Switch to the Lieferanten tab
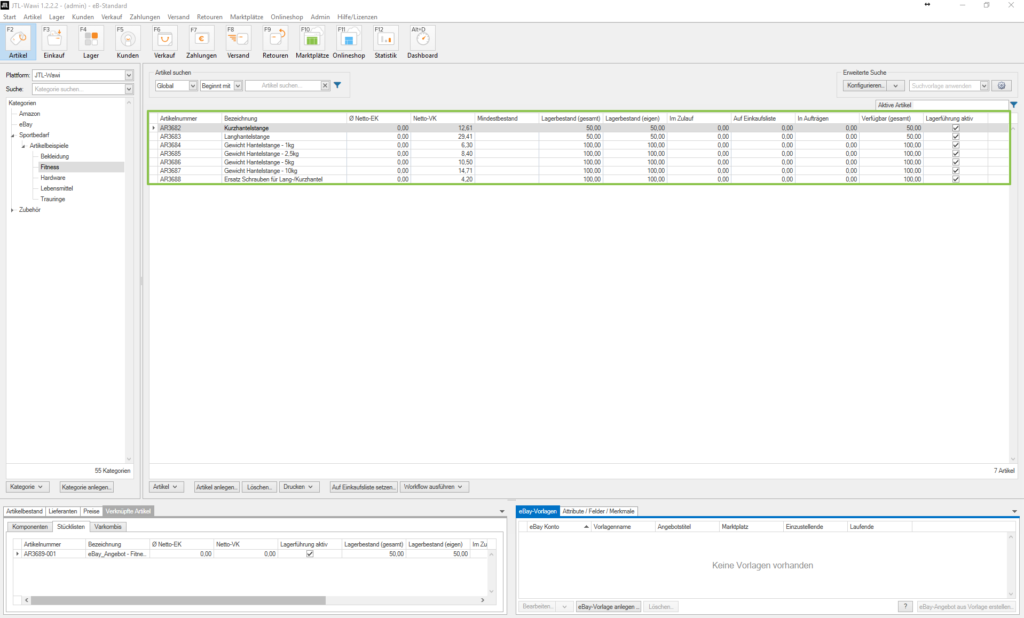This screenshot has width=1024, height=618. tap(62, 511)
